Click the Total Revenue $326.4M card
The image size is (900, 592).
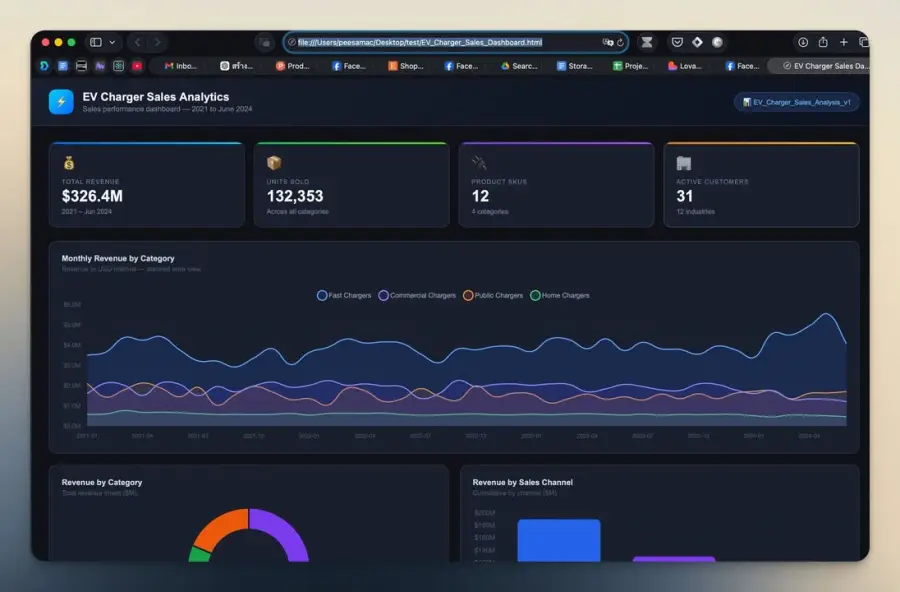tap(147, 184)
